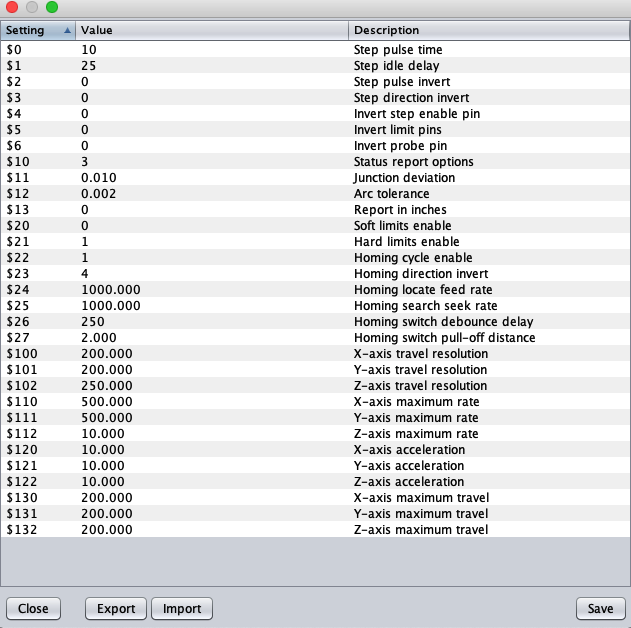The width and height of the screenshot is (631, 628).
Task: Click the Value column header
Action: [x=212, y=30]
